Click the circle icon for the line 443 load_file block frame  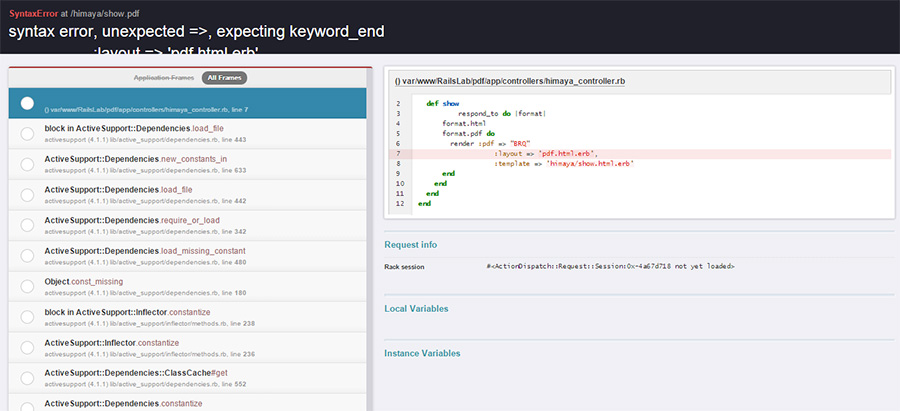pyautogui.click(x=27, y=134)
